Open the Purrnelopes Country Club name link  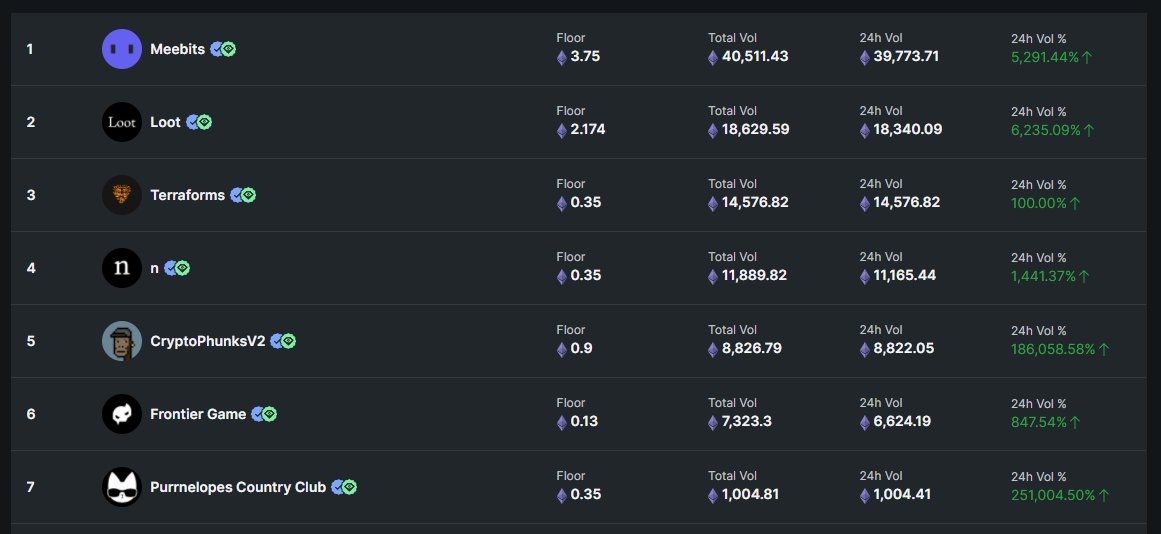(x=238, y=487)
